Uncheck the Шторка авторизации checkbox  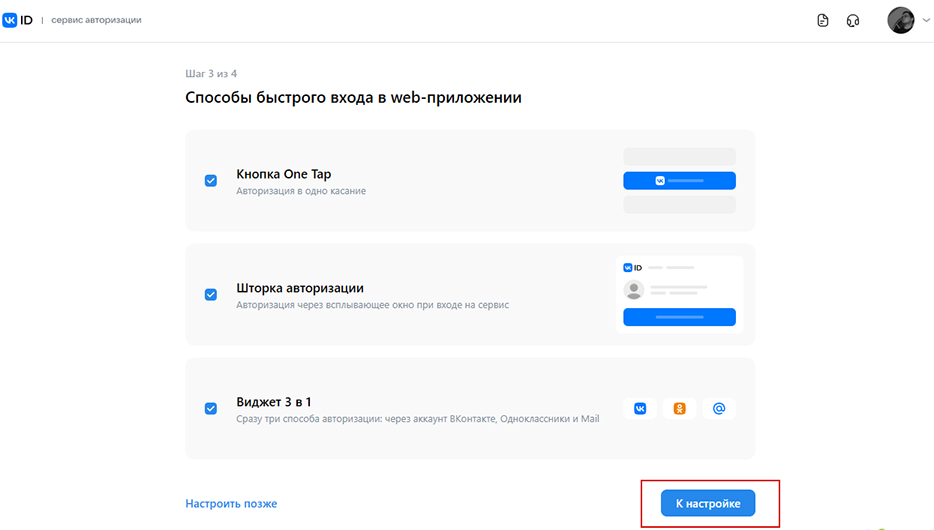tap(211, 295)
